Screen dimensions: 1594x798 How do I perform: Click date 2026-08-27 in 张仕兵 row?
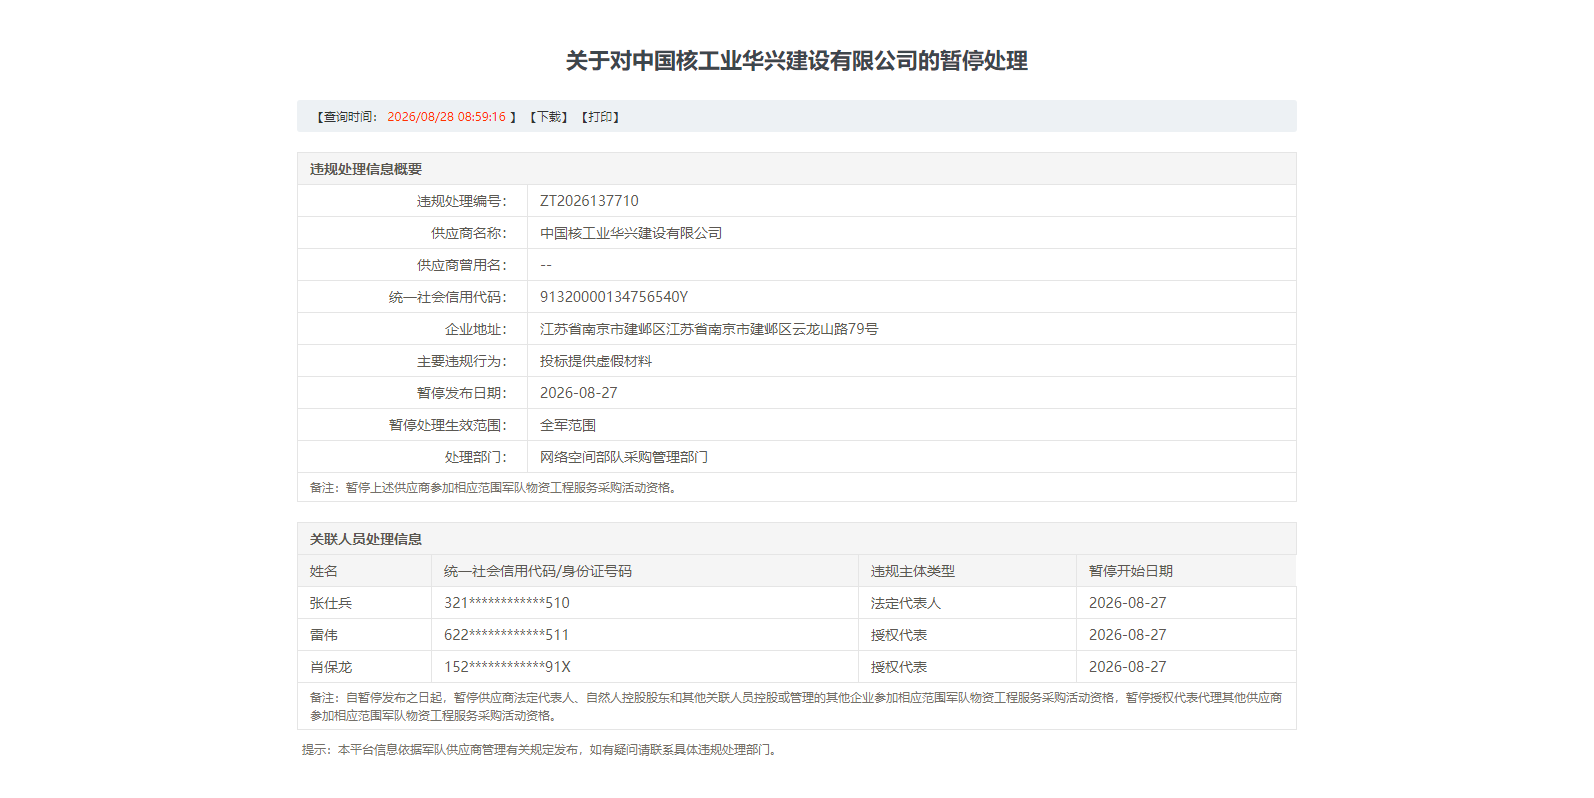(1128, 603)
